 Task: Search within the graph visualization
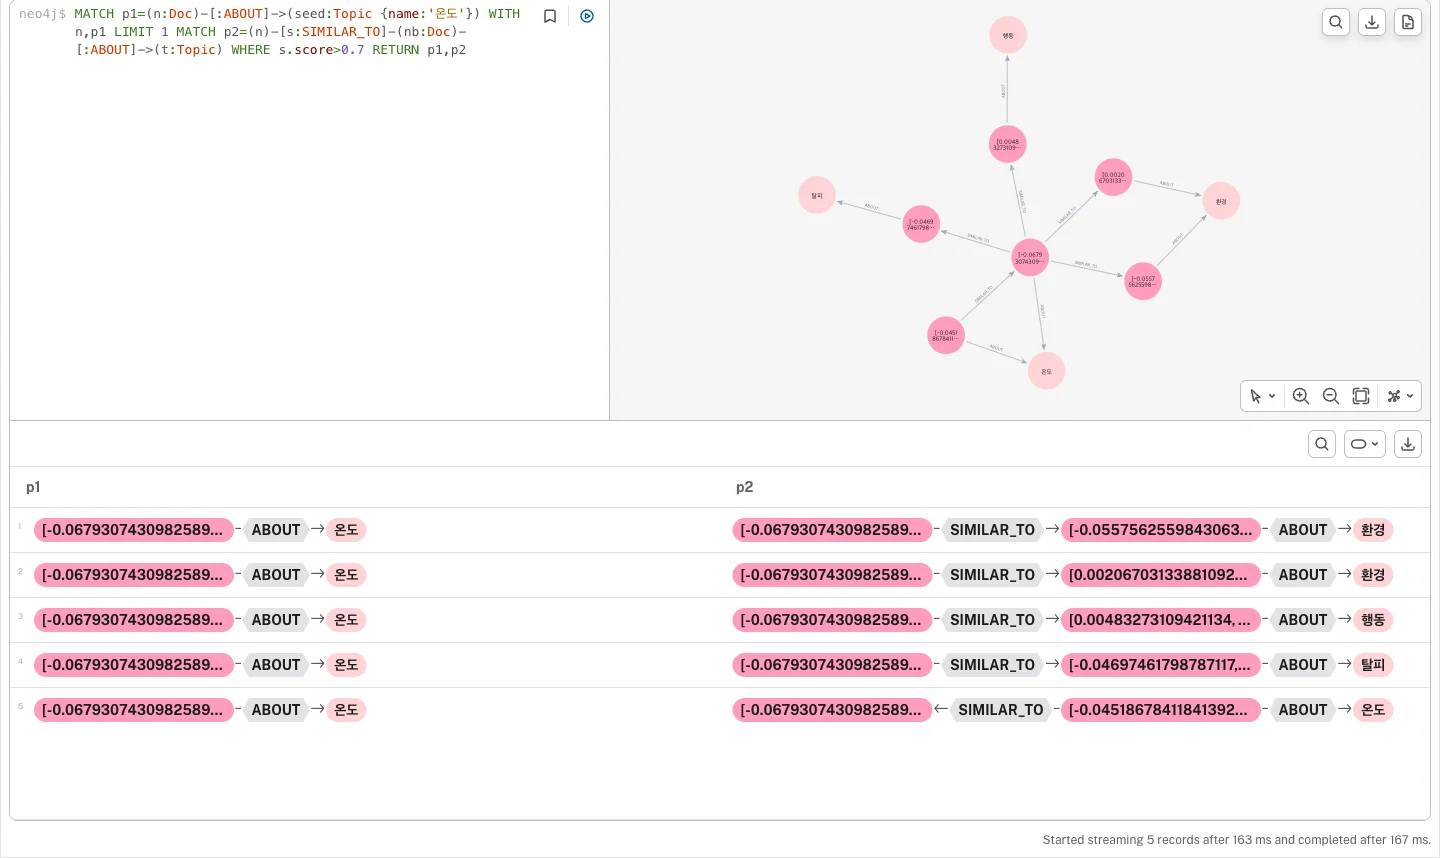point(1336,22)
